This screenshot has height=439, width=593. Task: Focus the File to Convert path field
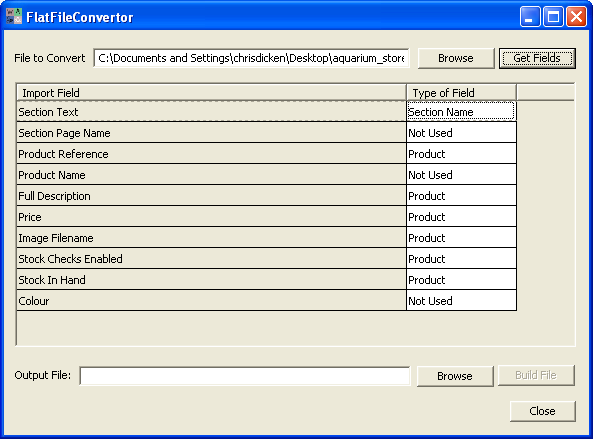pos(251,58)
